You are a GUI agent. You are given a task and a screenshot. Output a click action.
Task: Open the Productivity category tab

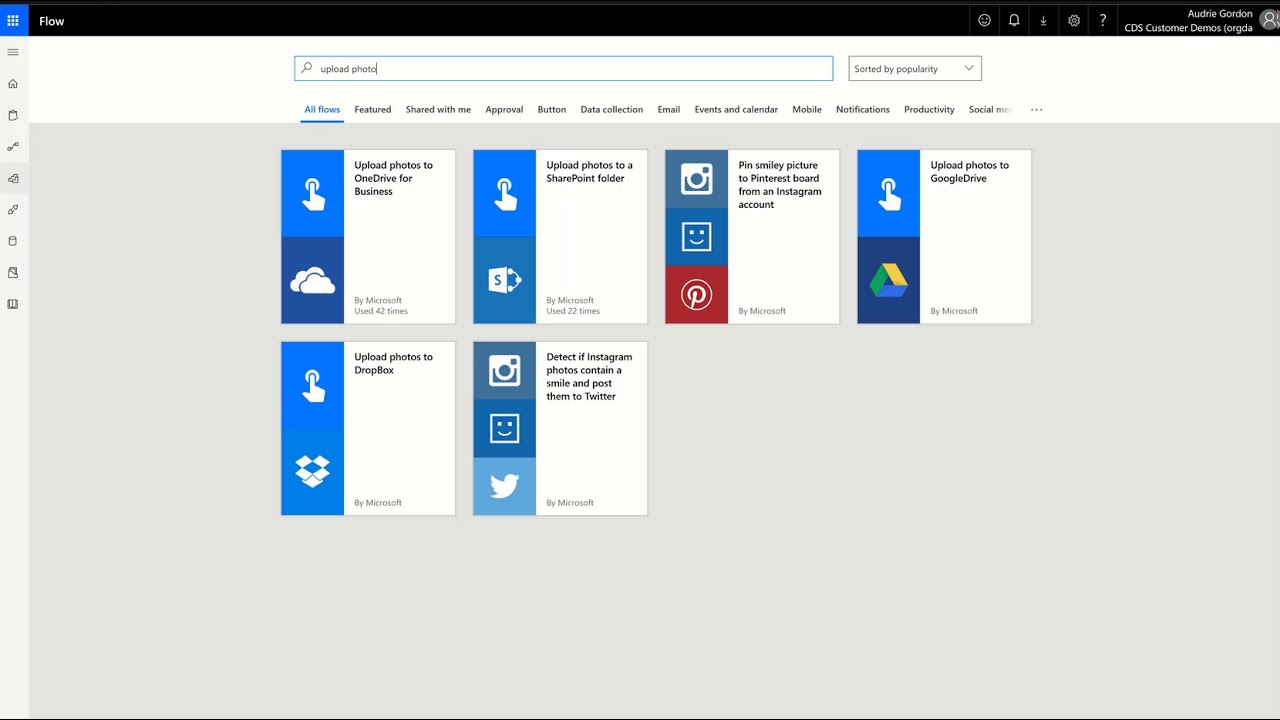point(929,110)
